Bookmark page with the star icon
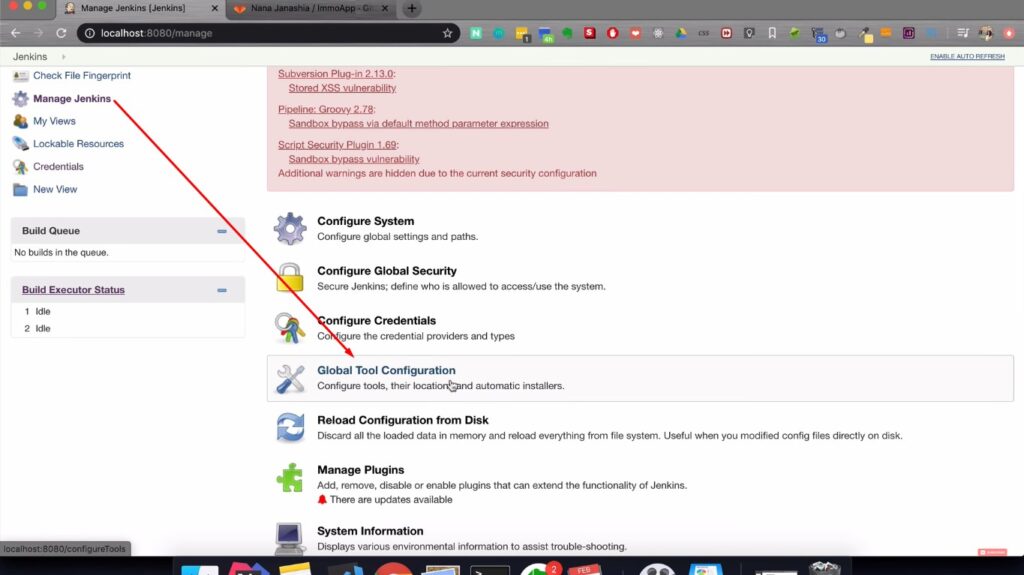 point(447,33)
